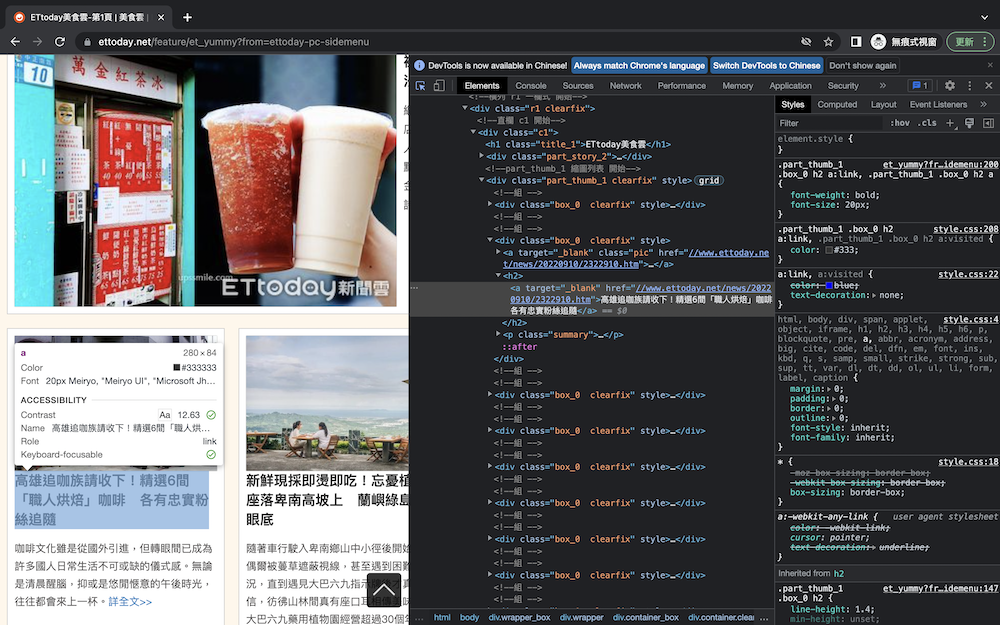Click Always match Chrome's language
Viewport: 1000px width, 625px height.
pyautogui.click(x=639, y=65)
